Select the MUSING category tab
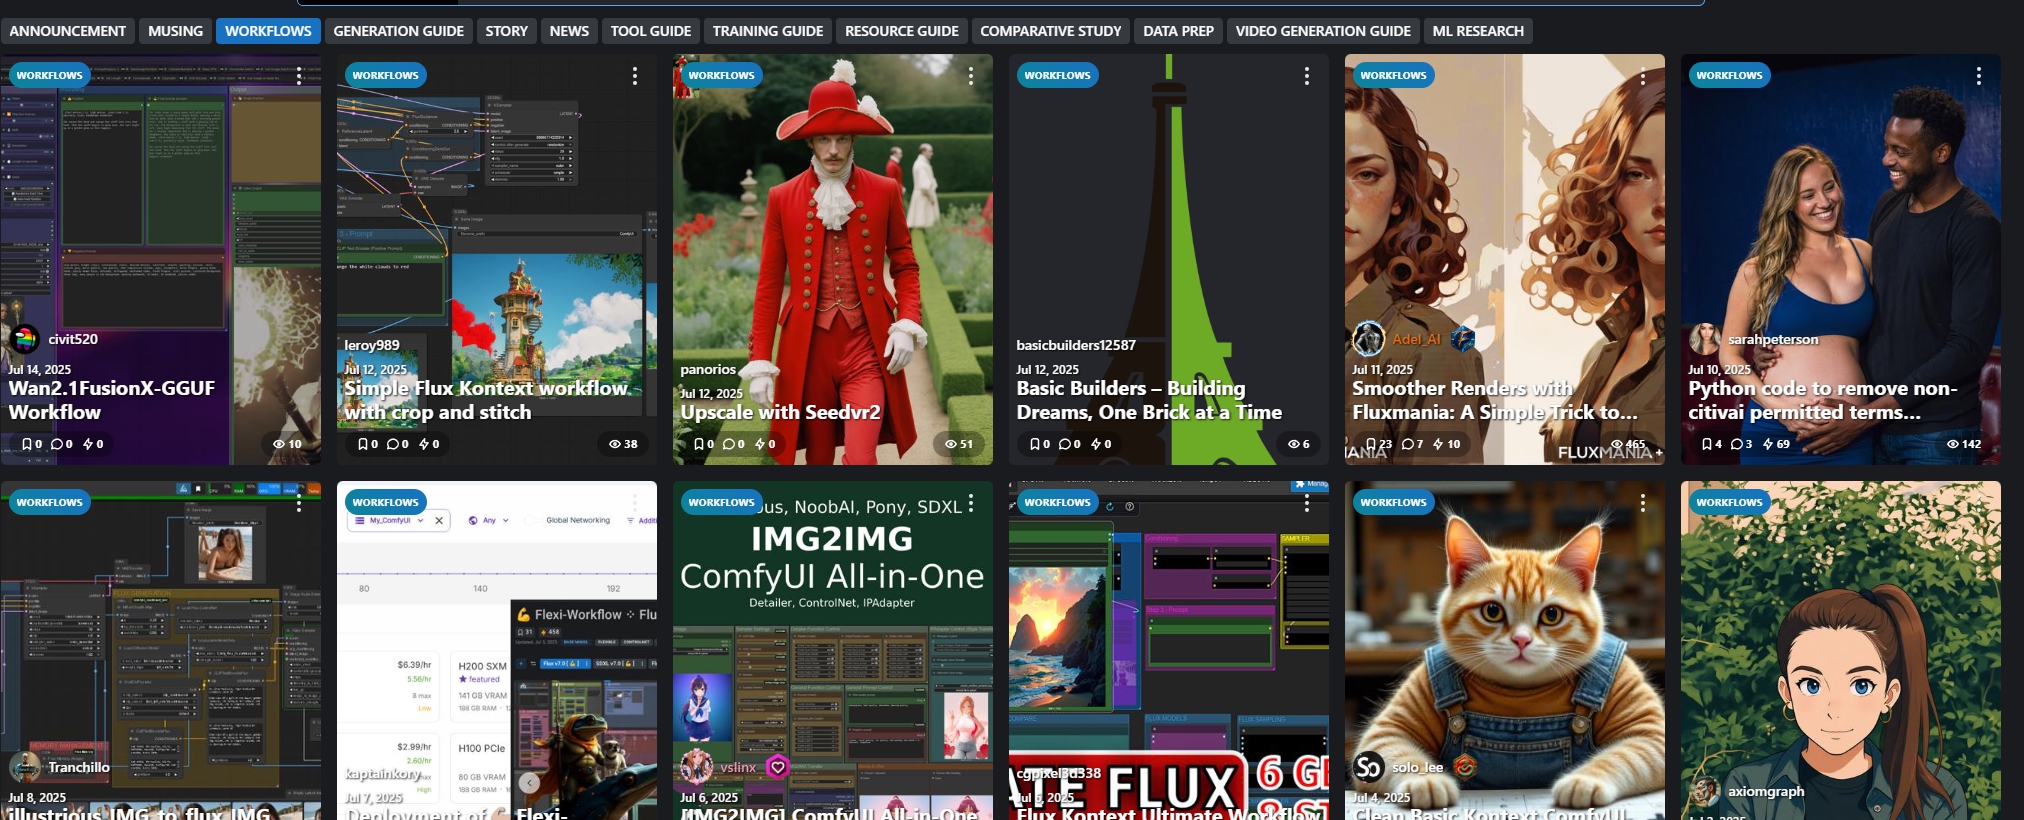This screenshot has height=820, width=2024. 175,31
